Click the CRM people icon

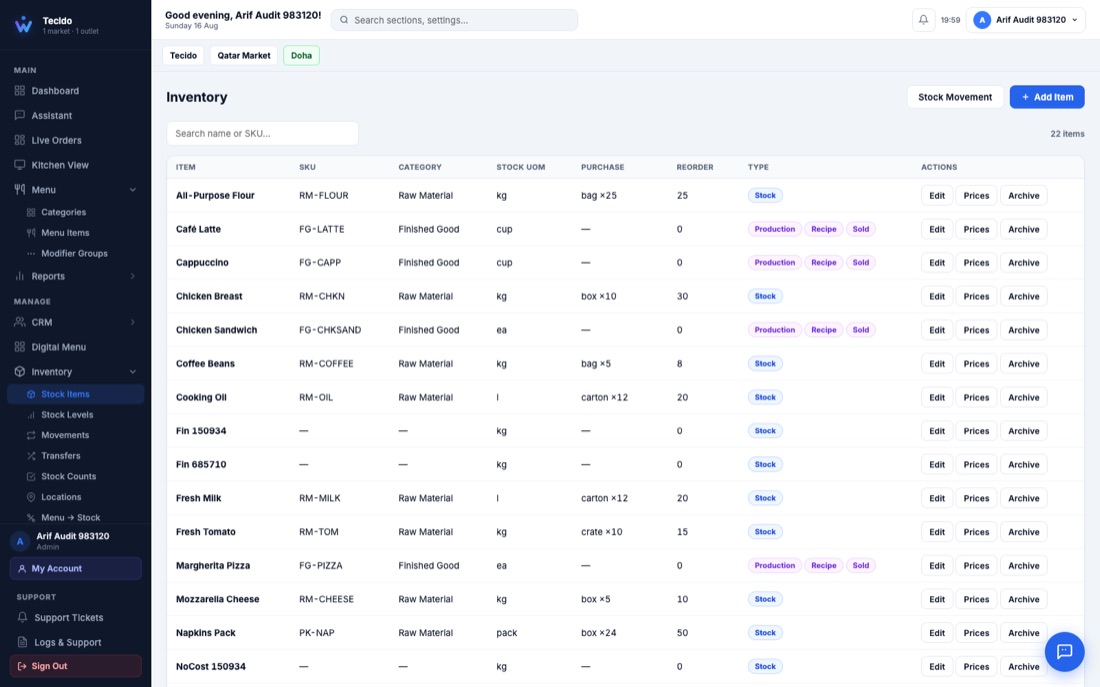click(x=20, y=322)
